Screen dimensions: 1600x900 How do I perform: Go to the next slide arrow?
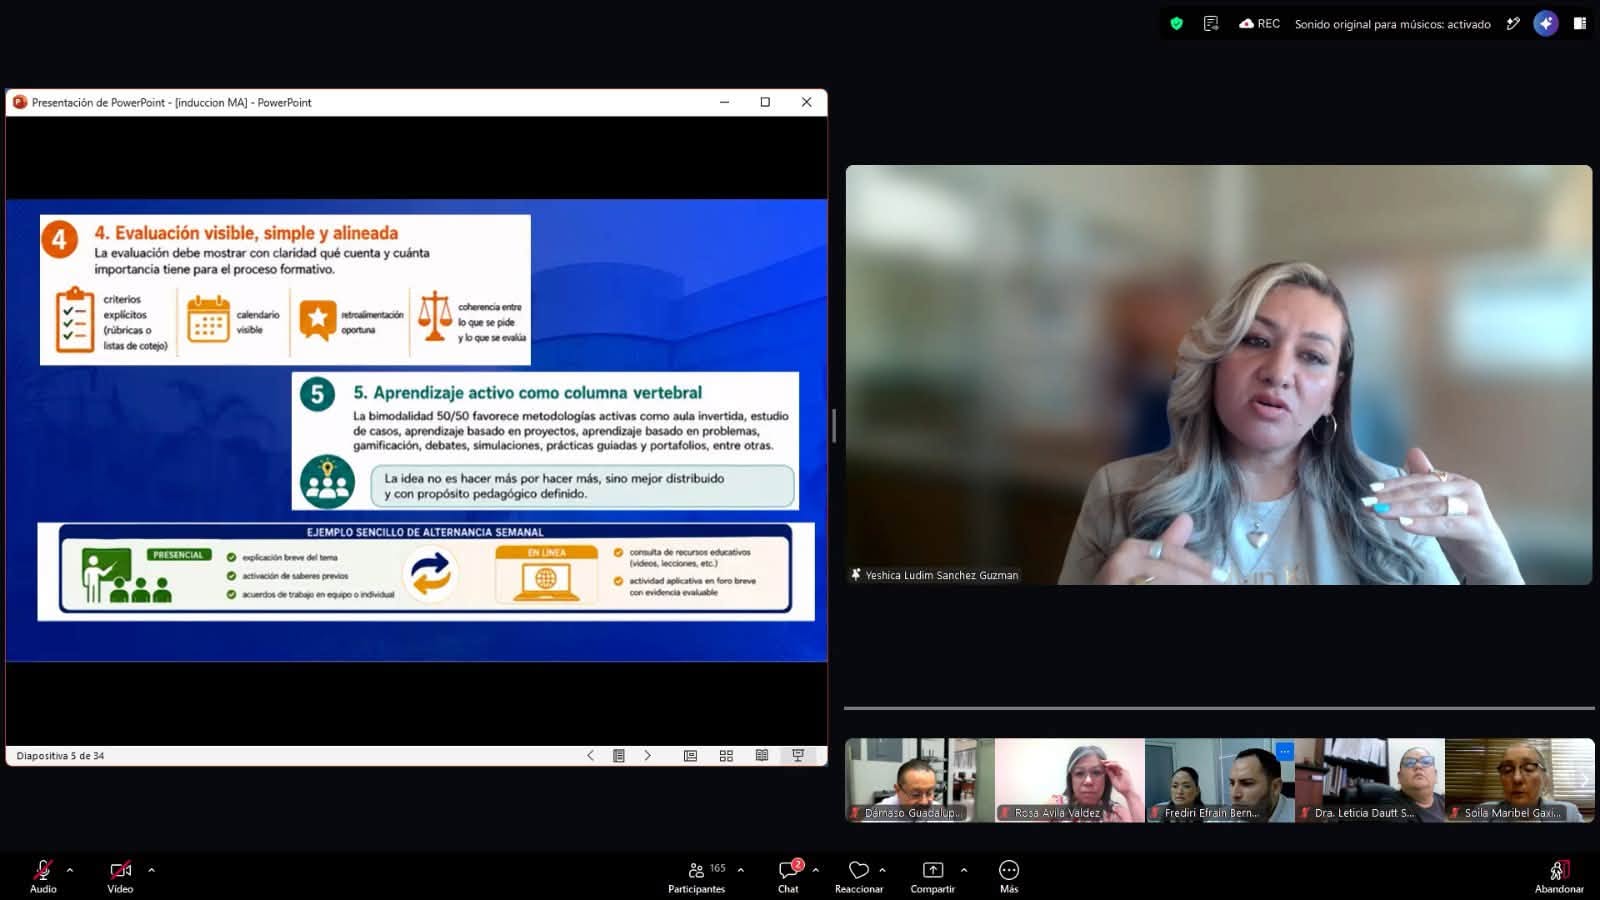click(x=648, y=756)
